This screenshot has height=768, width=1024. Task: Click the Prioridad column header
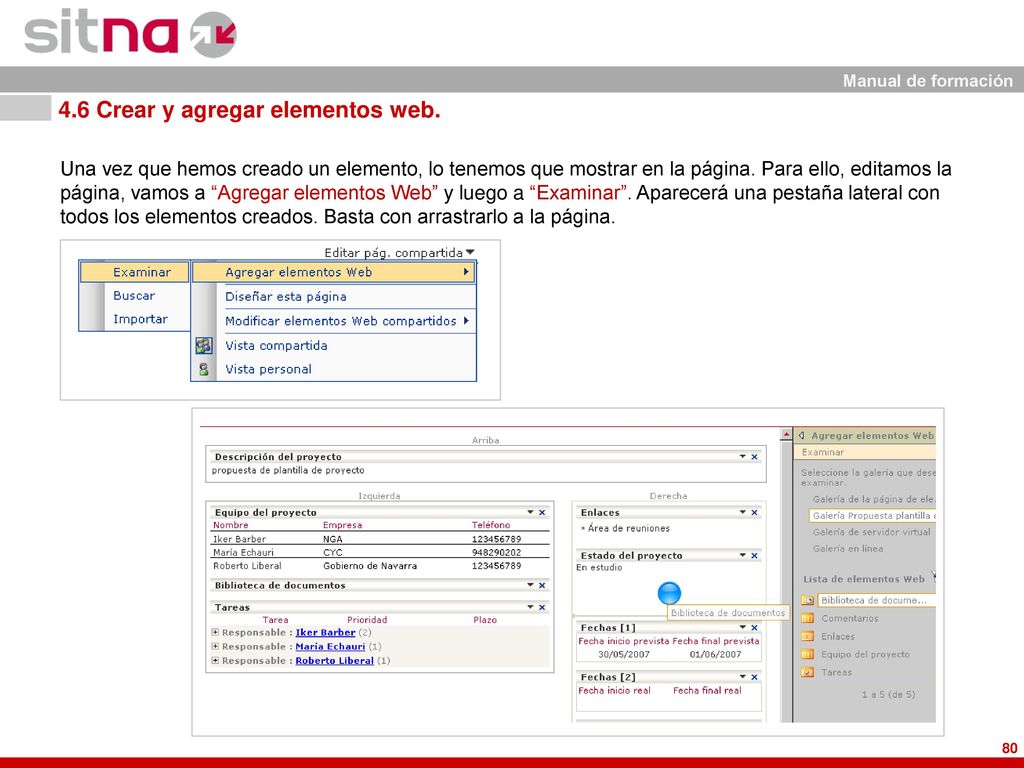pos(367,620)
